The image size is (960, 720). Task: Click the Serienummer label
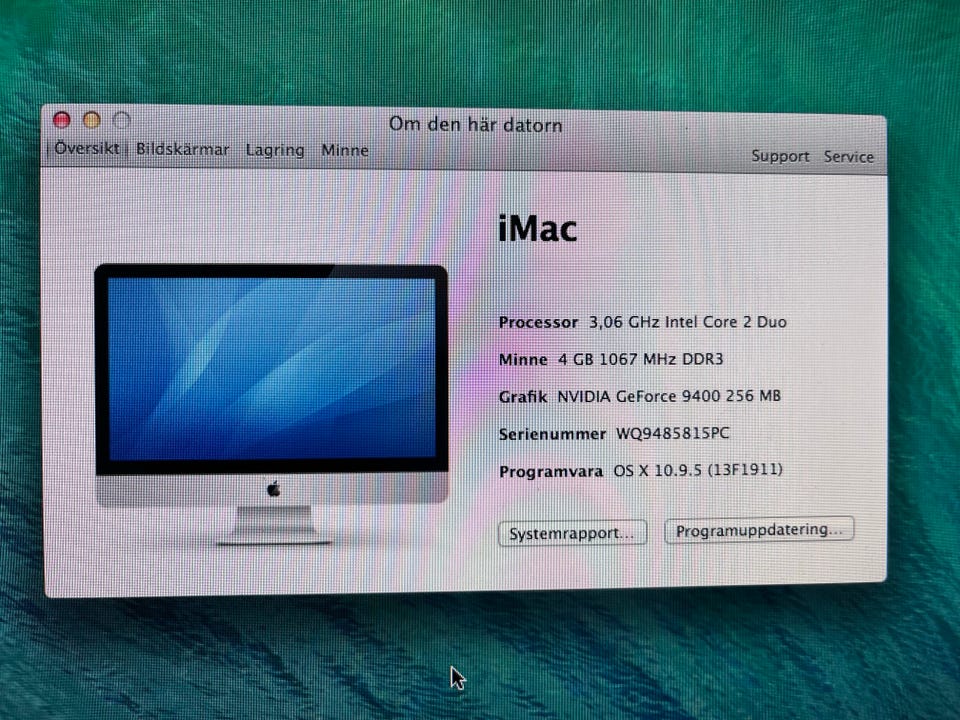tap(552, 434)
